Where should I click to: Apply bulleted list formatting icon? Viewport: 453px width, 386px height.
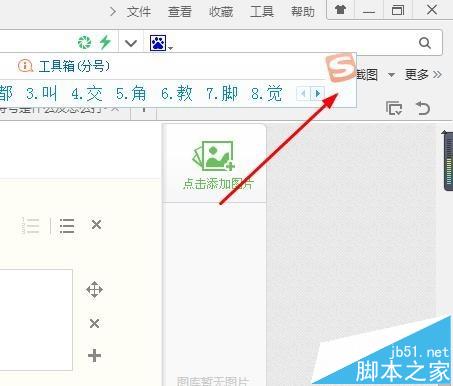coord(67,226)
